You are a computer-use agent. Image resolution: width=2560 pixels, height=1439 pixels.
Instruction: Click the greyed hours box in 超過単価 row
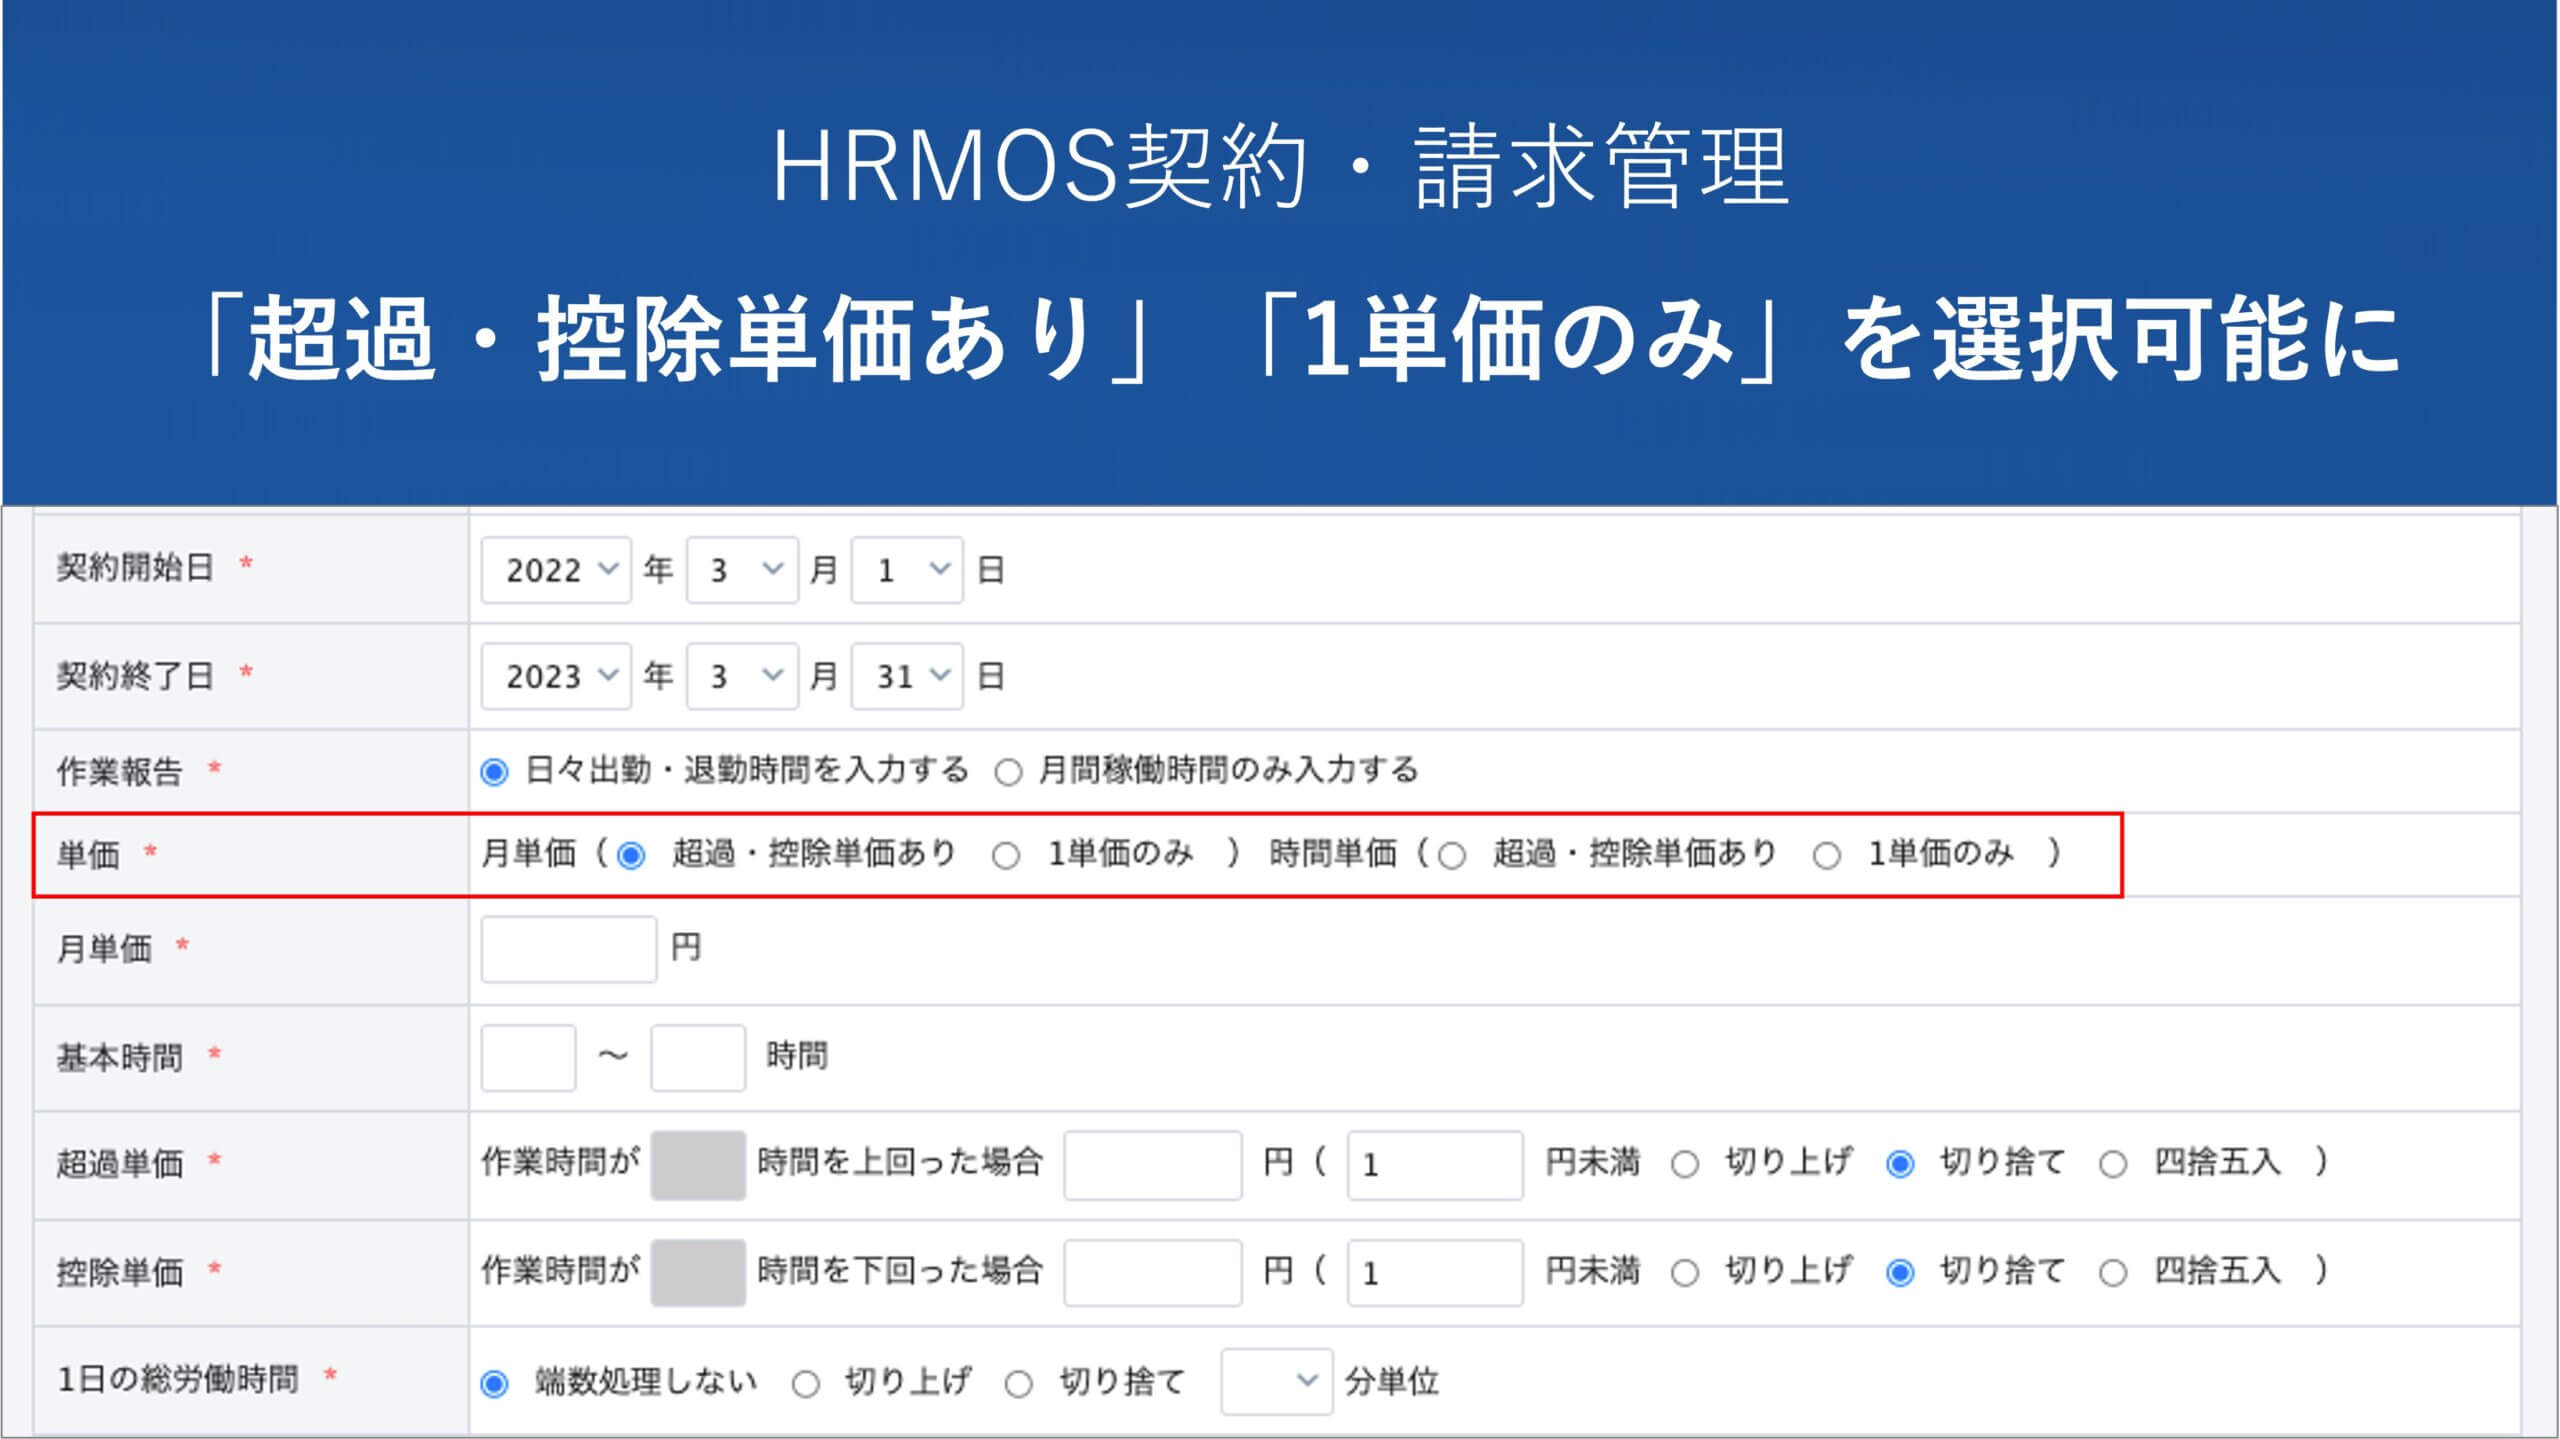pos(698,1165)
